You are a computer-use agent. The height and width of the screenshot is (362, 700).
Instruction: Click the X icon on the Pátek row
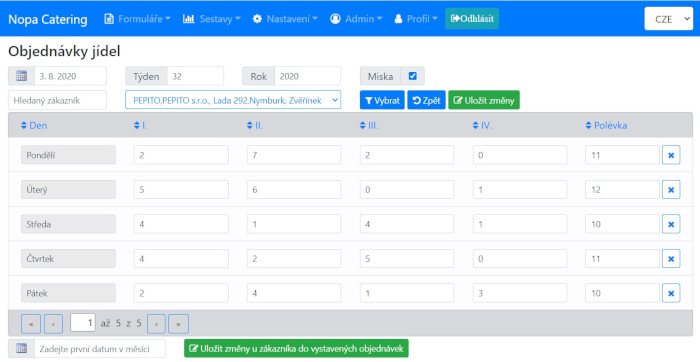[x=671, y=293]
